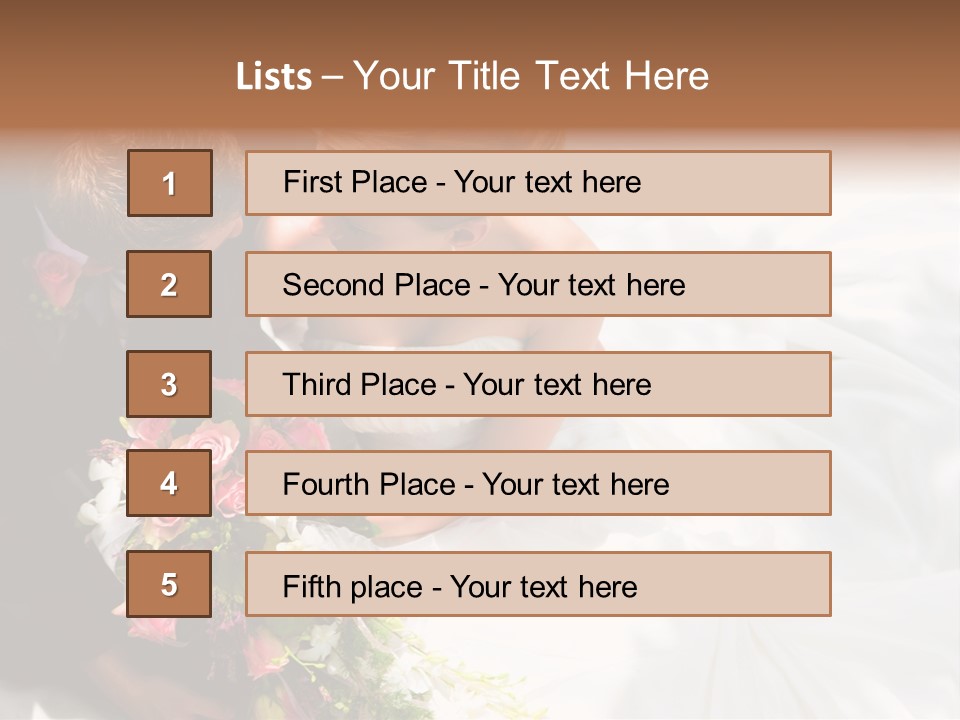Image resolution: width=960 pixels, height=720 pixels.
Task: Click the bold word Lists in the title
Action: pos(274,77)
